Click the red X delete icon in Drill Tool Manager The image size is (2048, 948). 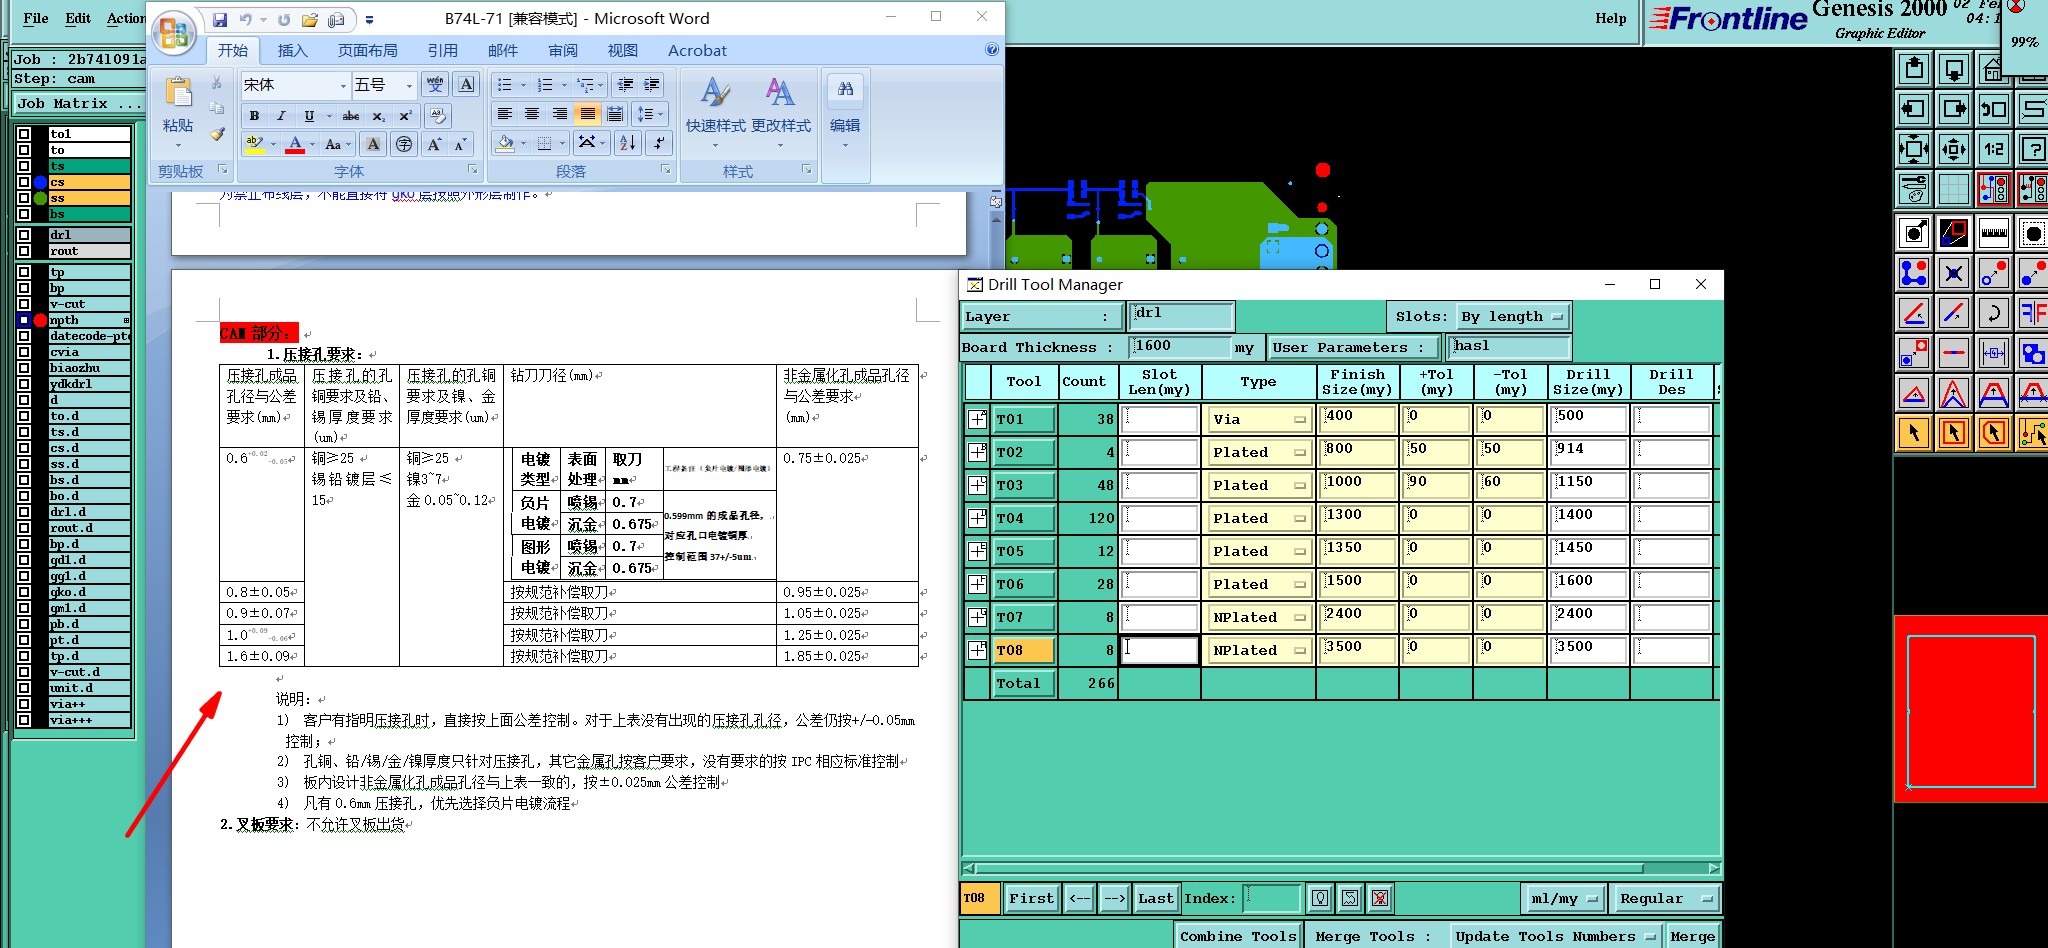(1380, 898)
